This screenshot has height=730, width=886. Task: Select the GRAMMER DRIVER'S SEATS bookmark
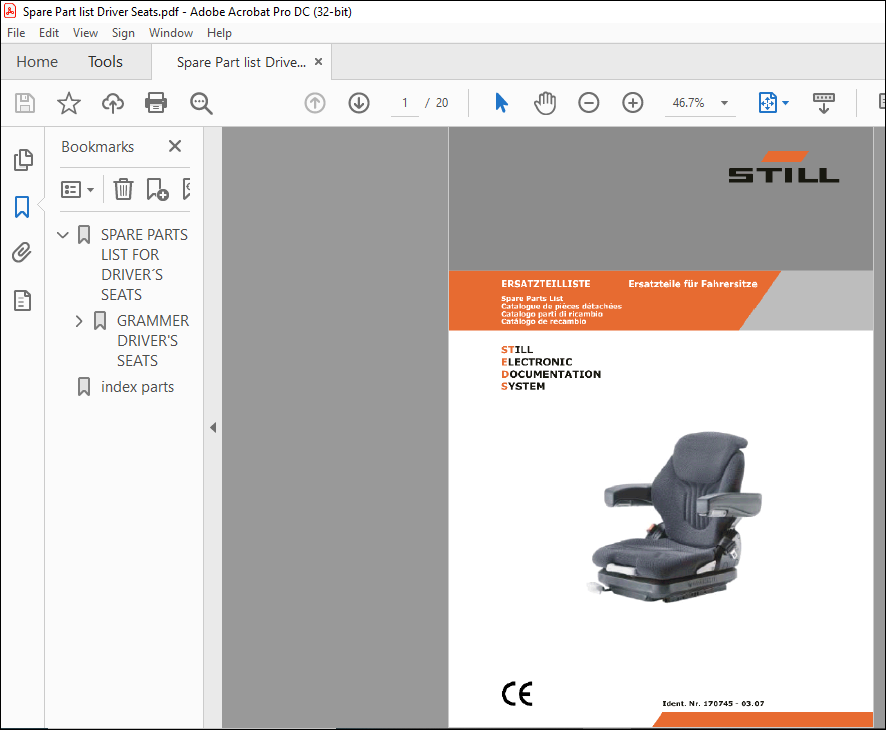click(153, 341)
